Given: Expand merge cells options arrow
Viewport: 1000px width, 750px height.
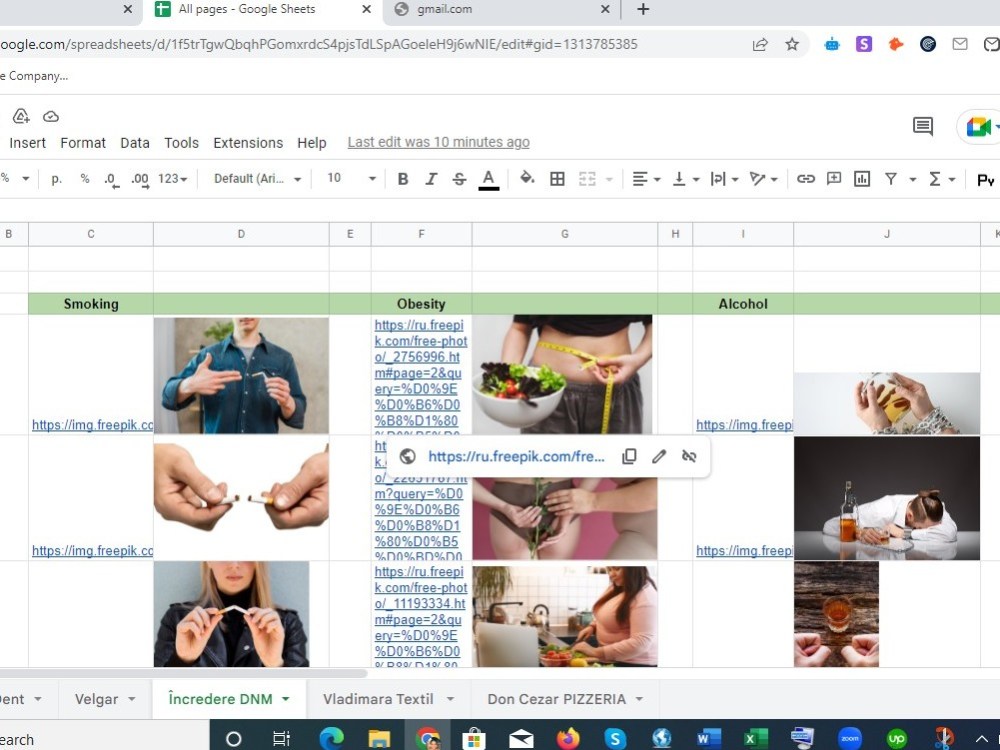Looking at the screenshot, I should coord(609,180).
